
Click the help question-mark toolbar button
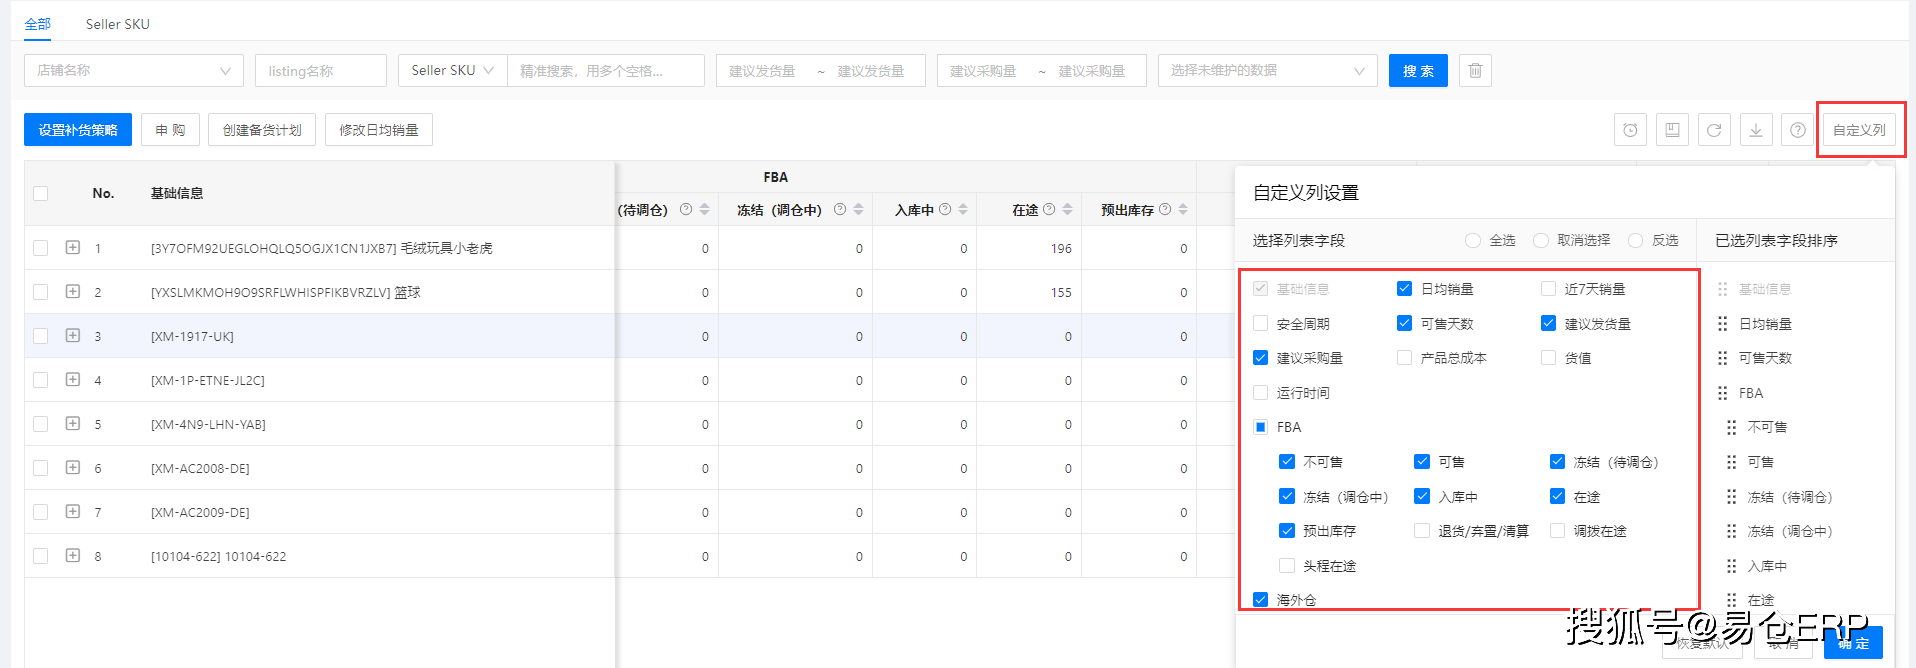point(1798,130)
